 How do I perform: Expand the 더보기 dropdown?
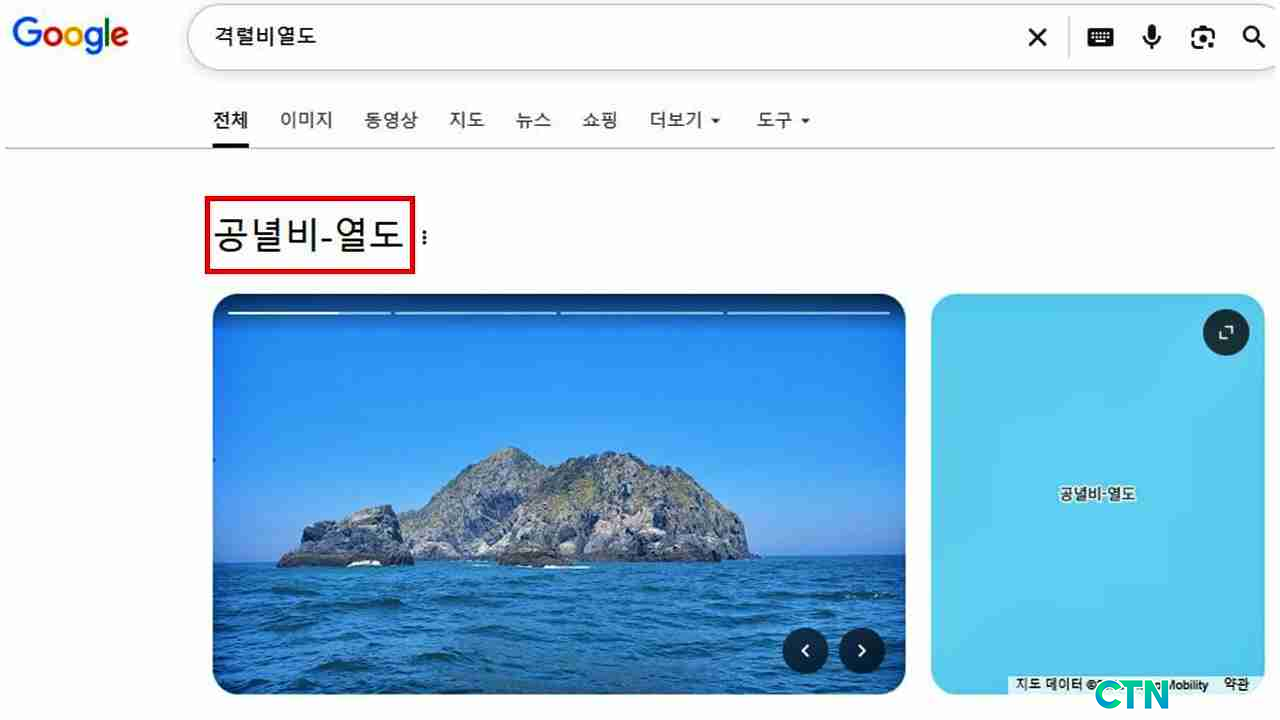click(x=685, y=120)
